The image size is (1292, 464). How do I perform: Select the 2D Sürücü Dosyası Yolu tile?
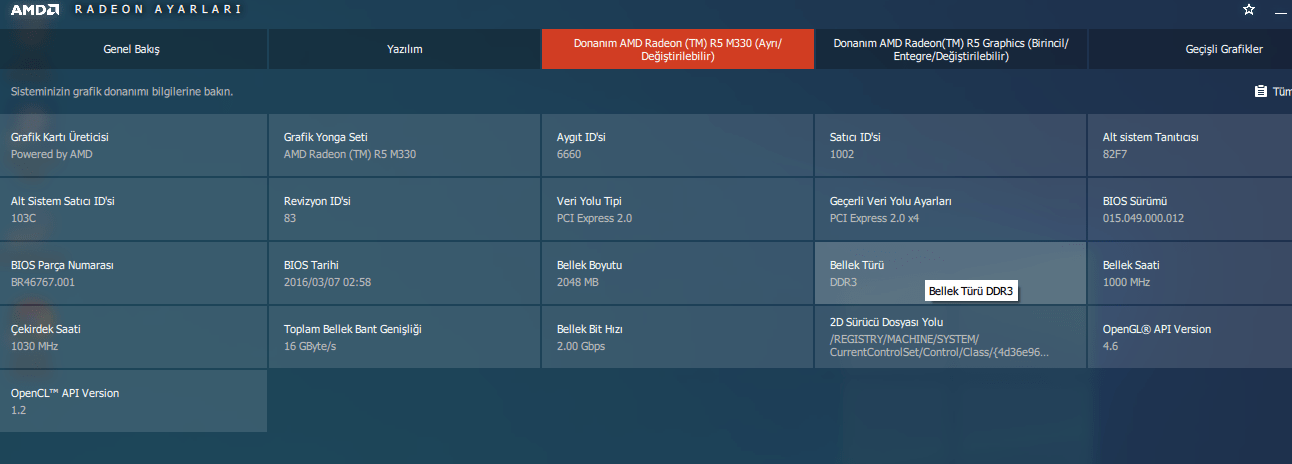point(950,337)
